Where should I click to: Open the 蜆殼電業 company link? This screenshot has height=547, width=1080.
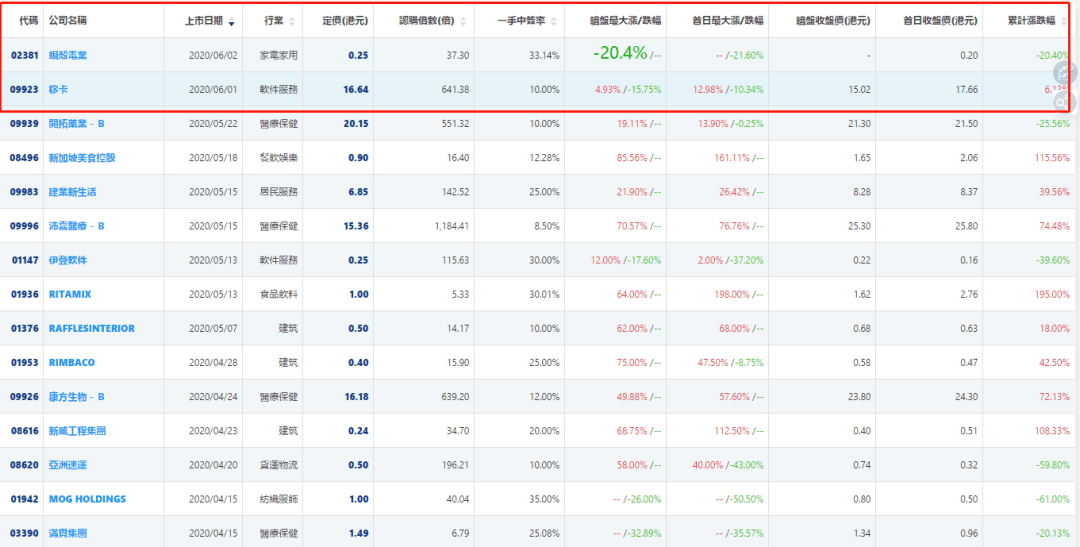[68, 55]
